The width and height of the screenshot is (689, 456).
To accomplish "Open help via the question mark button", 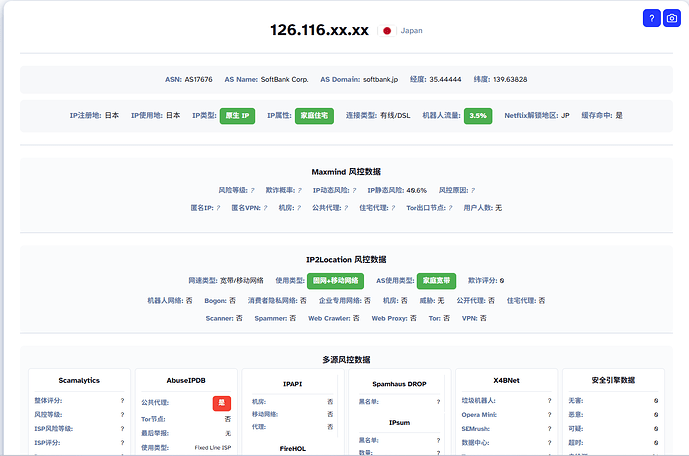I will 652,18.
